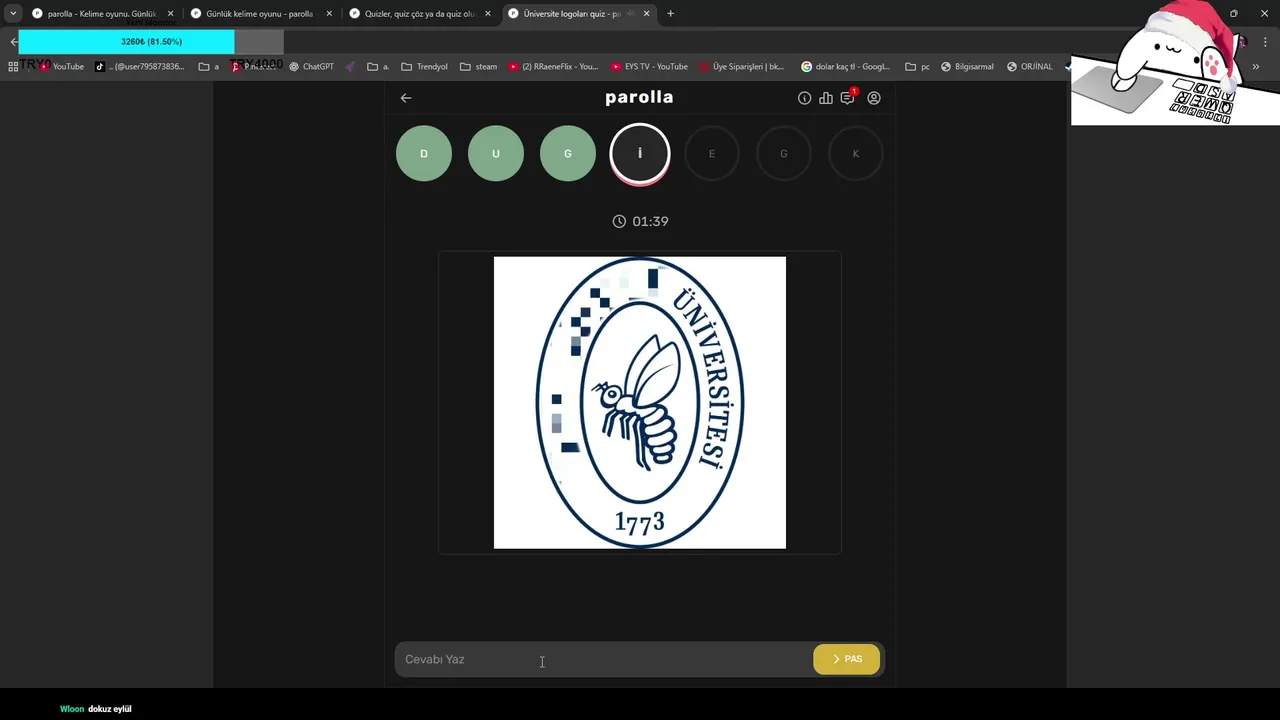Click the parolla title text
Viewport: 1280px width, 720px height.
click(639, 97)
